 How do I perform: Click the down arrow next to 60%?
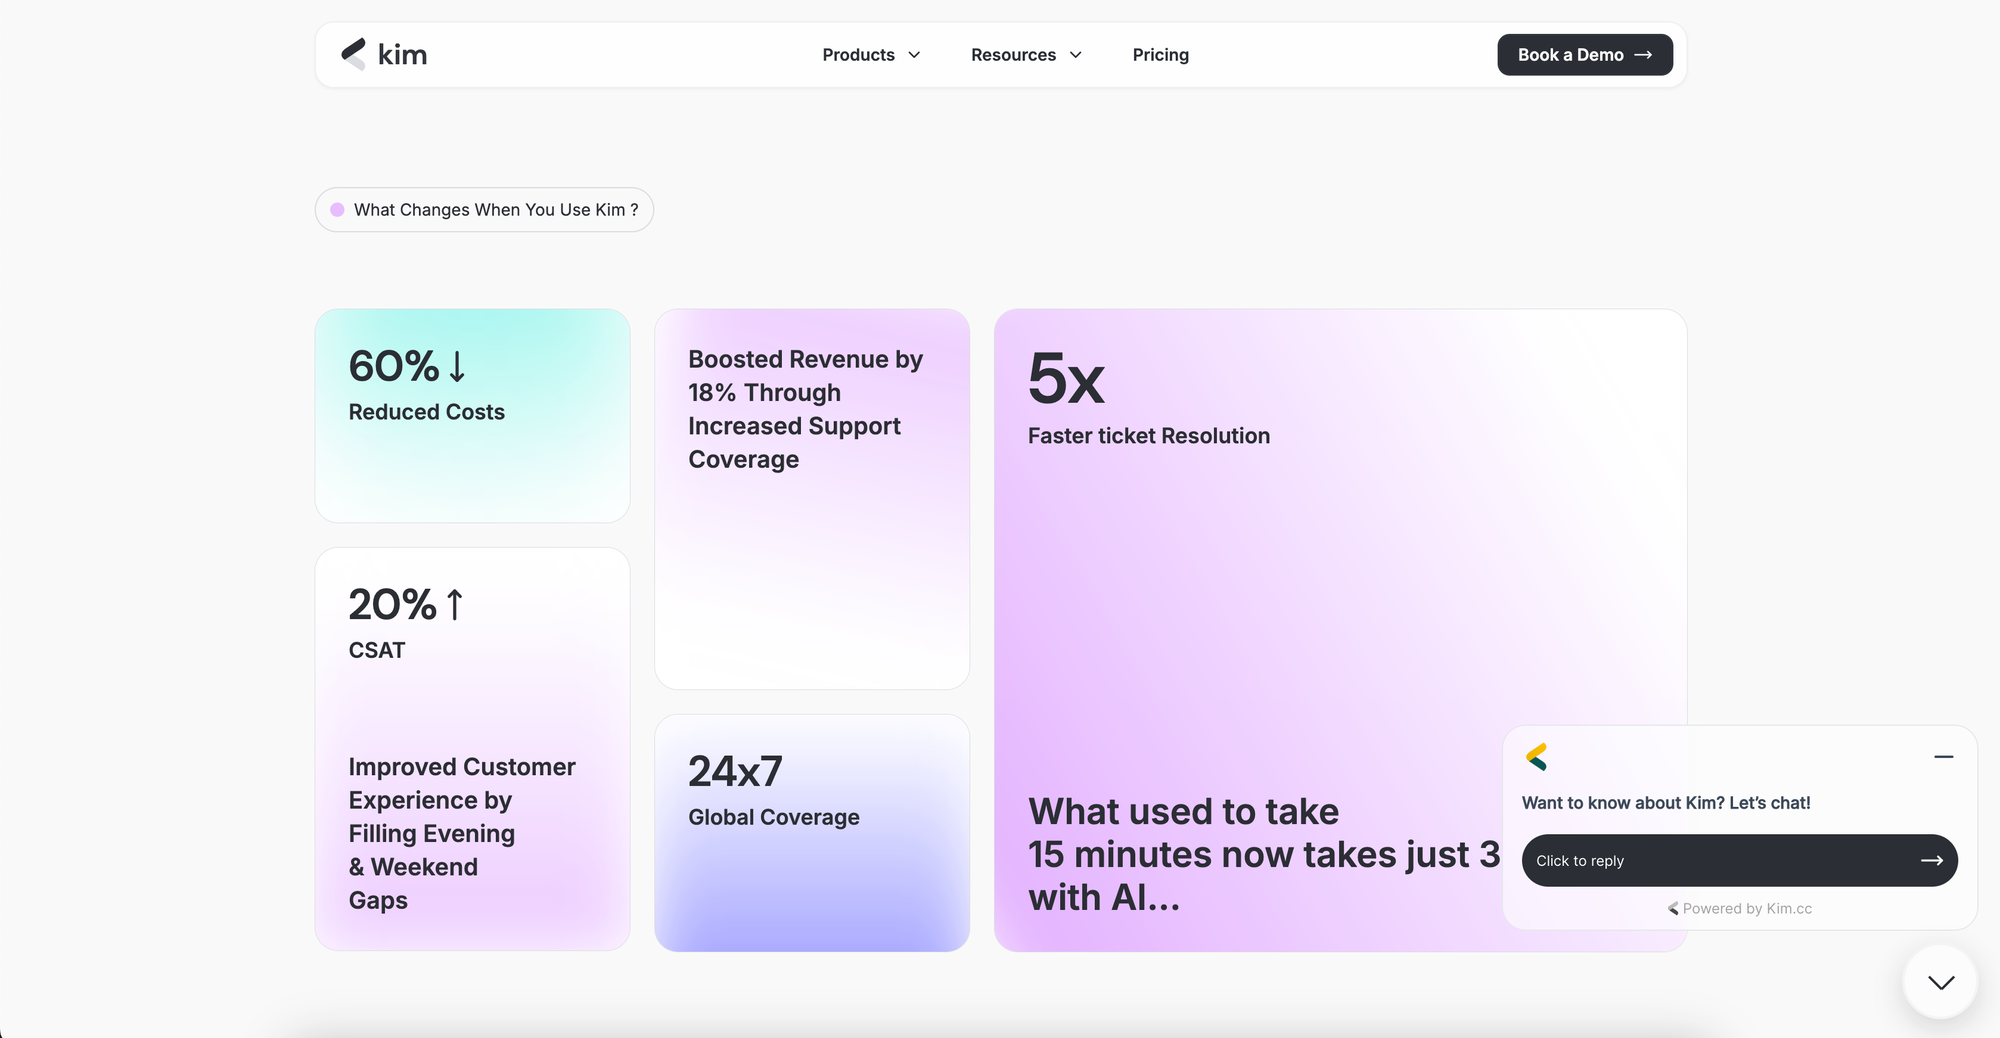click(457, 366)
